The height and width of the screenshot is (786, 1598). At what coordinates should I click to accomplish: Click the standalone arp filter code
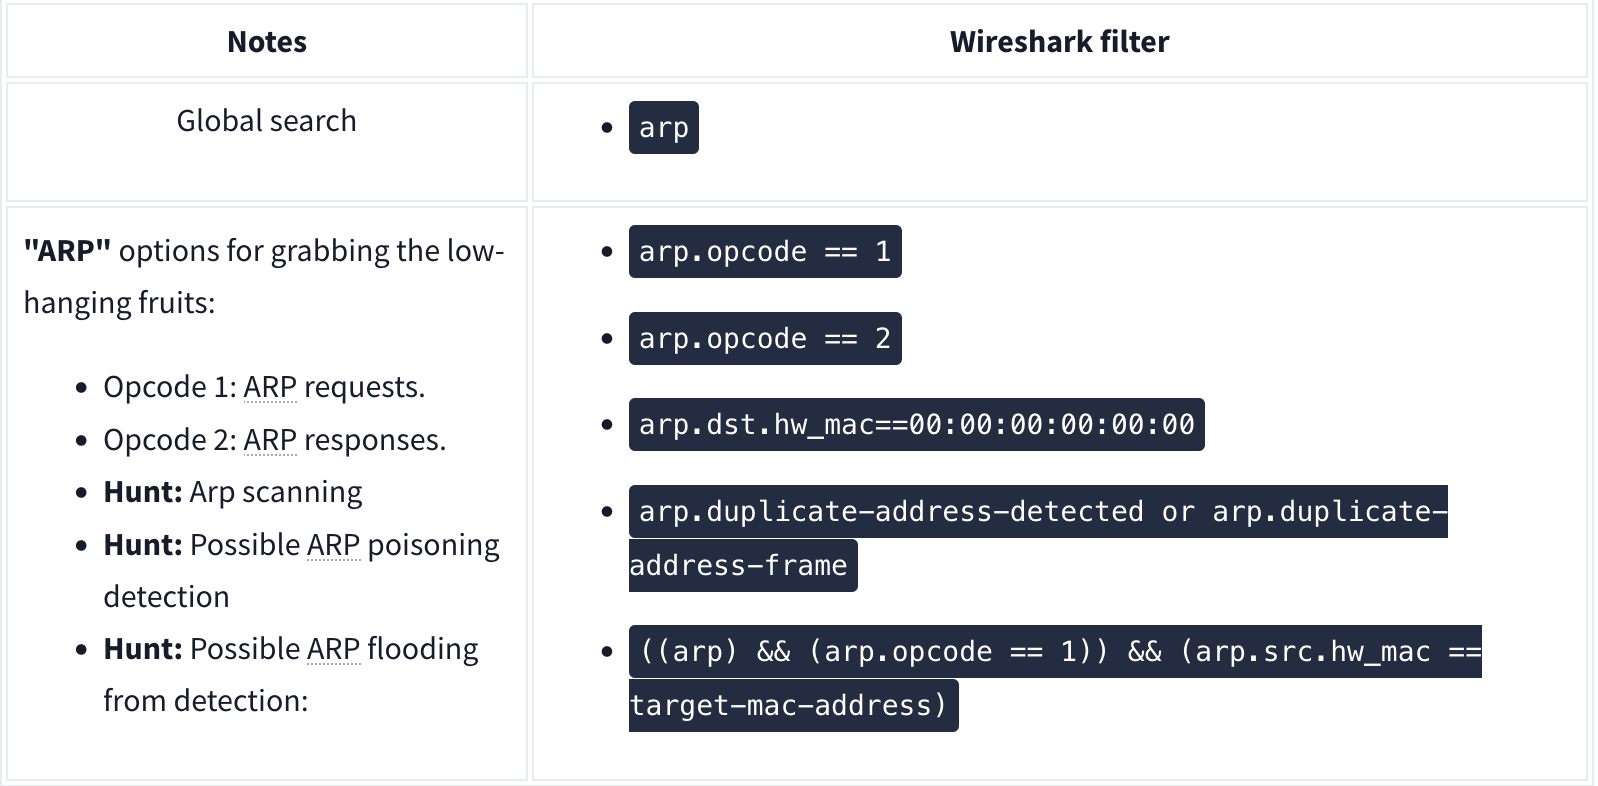coord(663,128)
